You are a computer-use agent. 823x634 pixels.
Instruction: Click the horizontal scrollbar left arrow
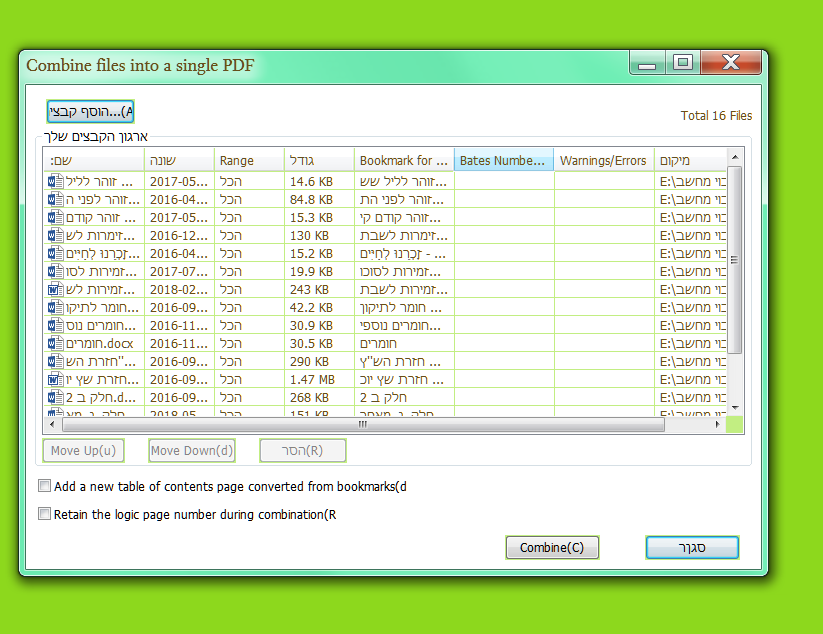point(51,424)
